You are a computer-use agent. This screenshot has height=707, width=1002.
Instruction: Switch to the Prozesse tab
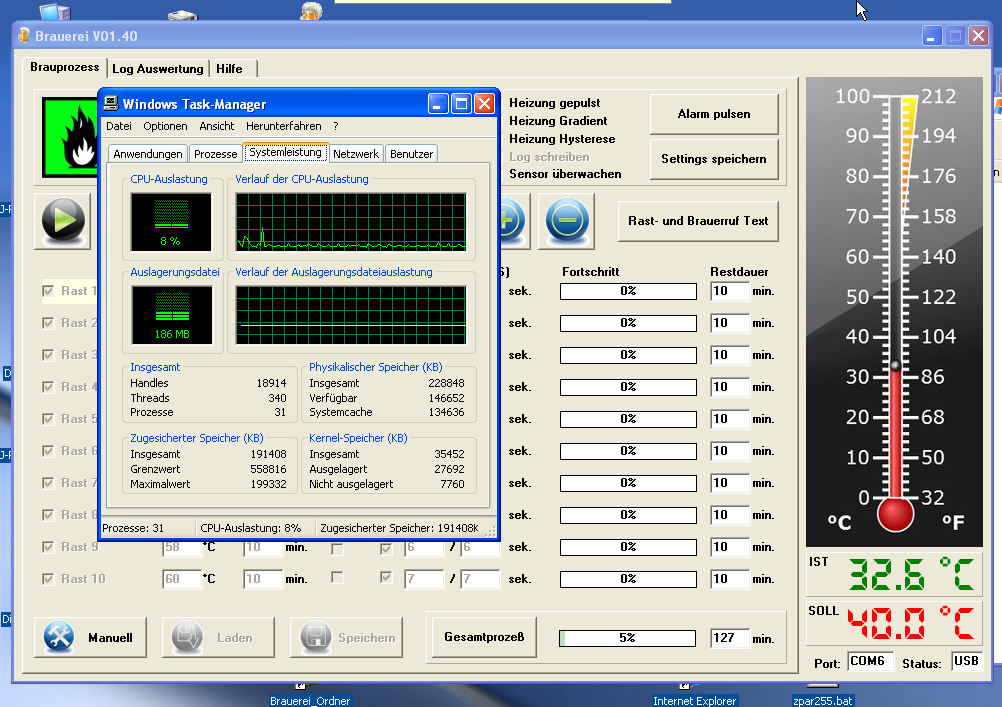(x=216, y=154)
